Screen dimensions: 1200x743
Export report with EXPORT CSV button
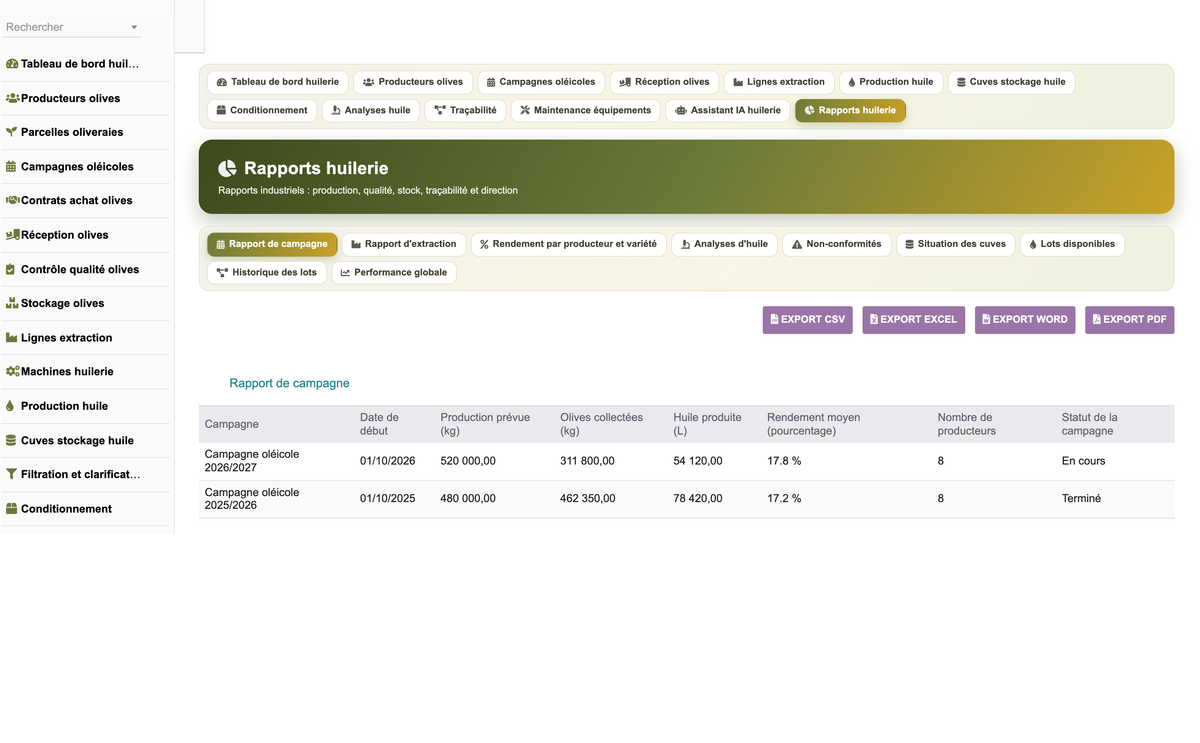point(808,320)
